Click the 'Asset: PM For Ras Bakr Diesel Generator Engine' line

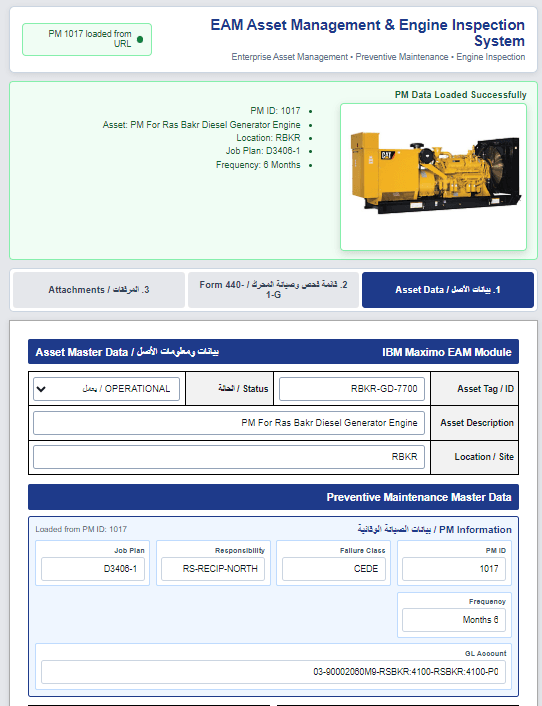pyautogui.click(x=201, y=125)
